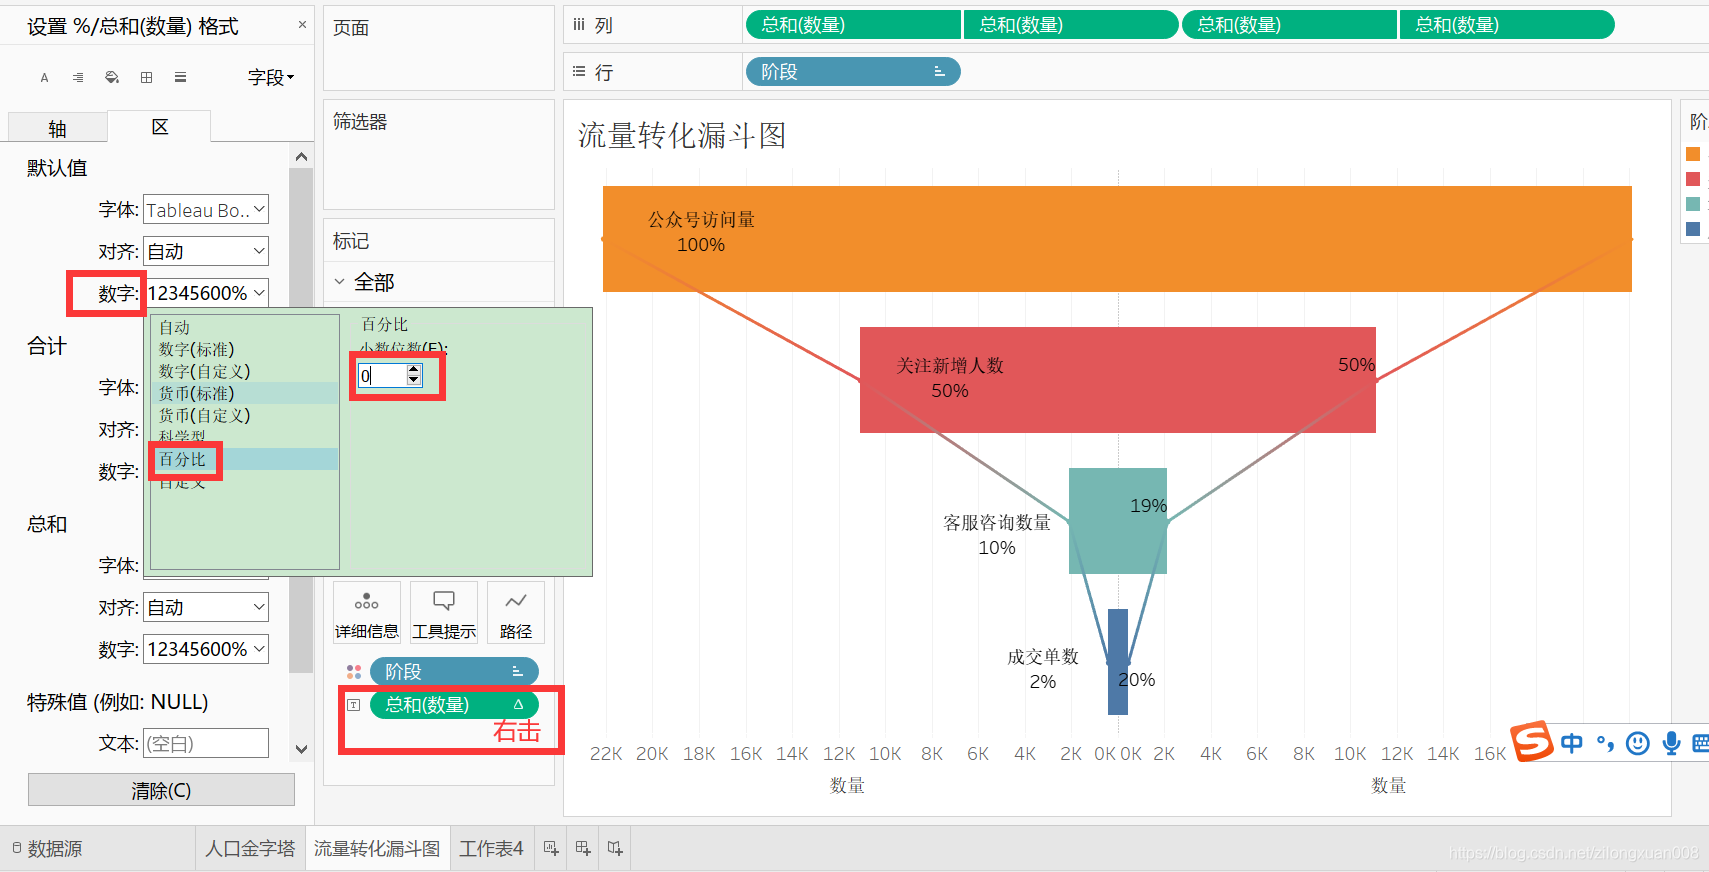Click the format pane scroll down arrow
Viewport: 1709px width, 872px height.
pyautogui.click(x=301, y=748)
